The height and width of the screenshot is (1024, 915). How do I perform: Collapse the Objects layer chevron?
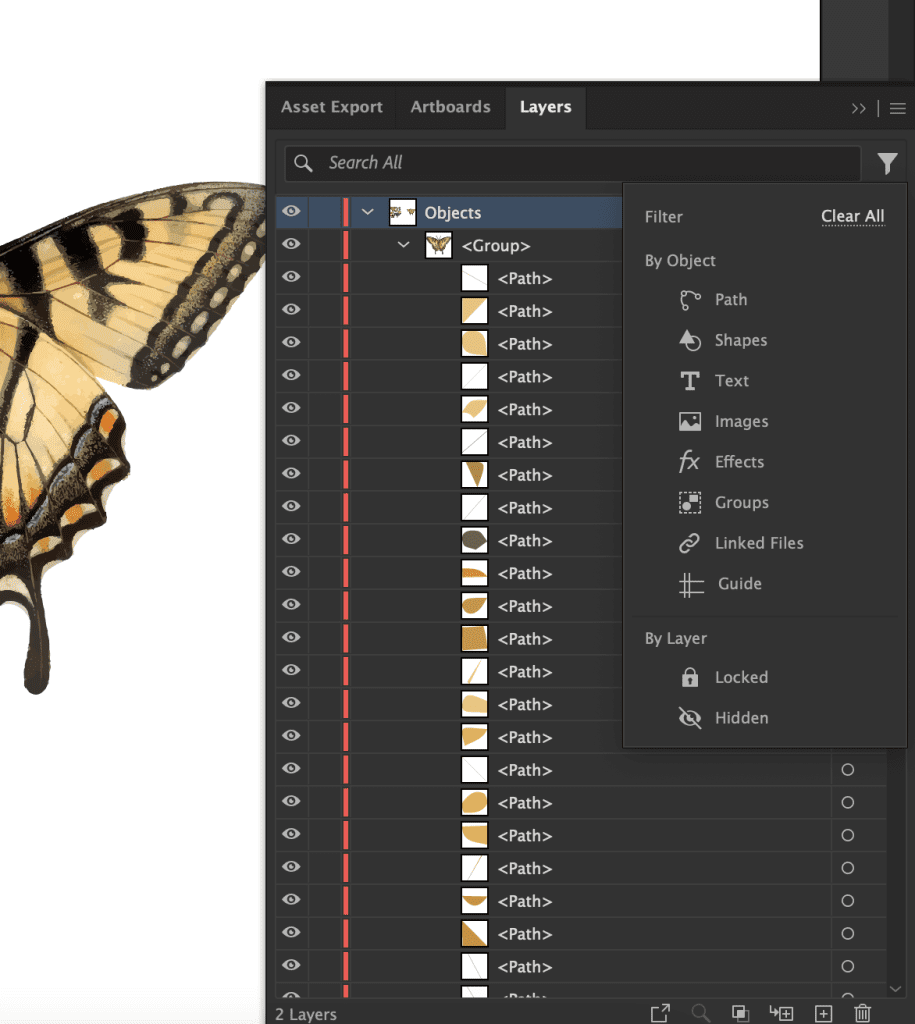tap(368, 212)
